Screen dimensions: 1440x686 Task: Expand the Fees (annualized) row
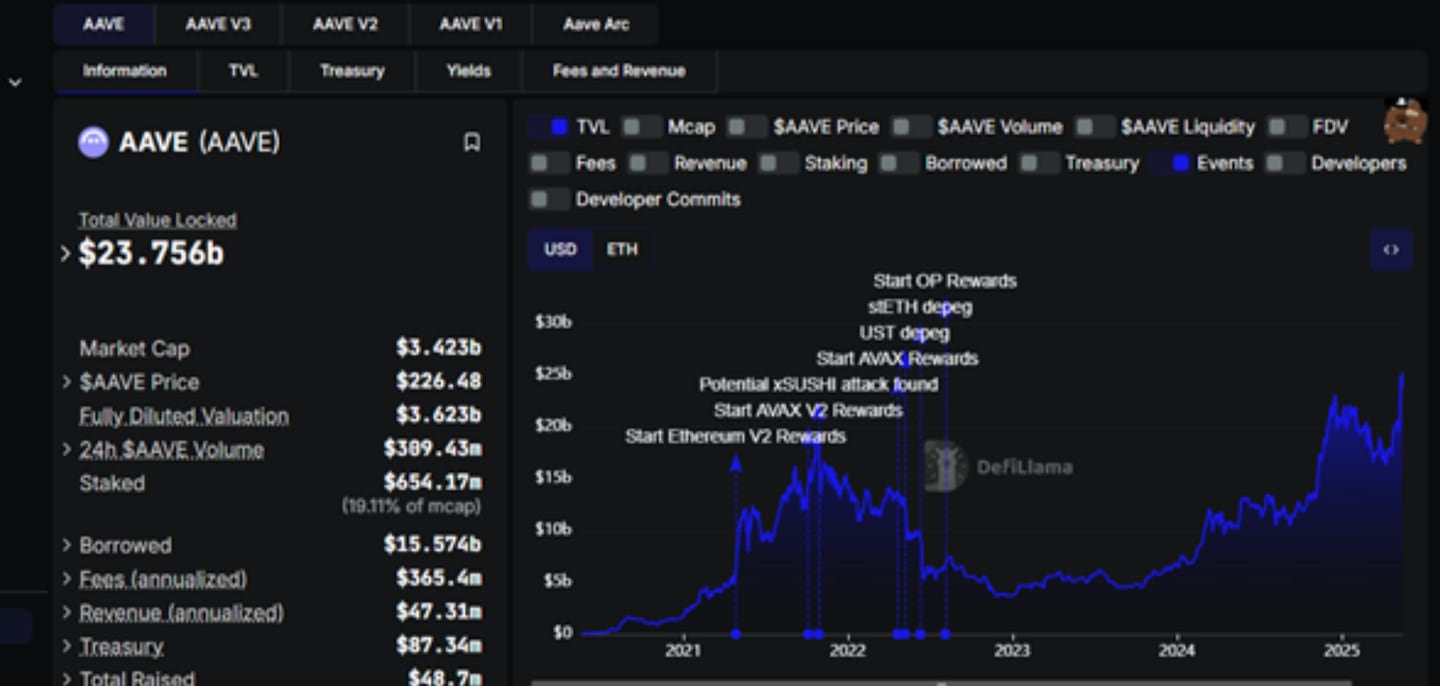click(x=66, y=579)
